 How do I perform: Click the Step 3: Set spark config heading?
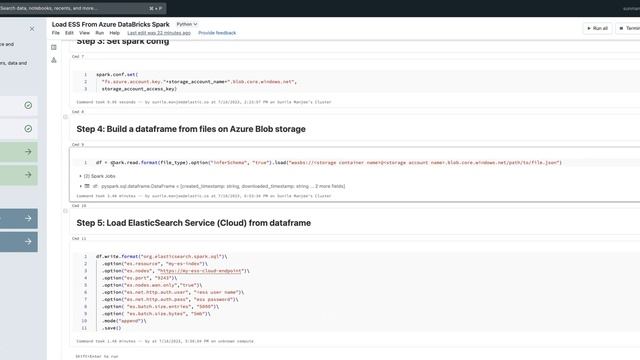122,41
